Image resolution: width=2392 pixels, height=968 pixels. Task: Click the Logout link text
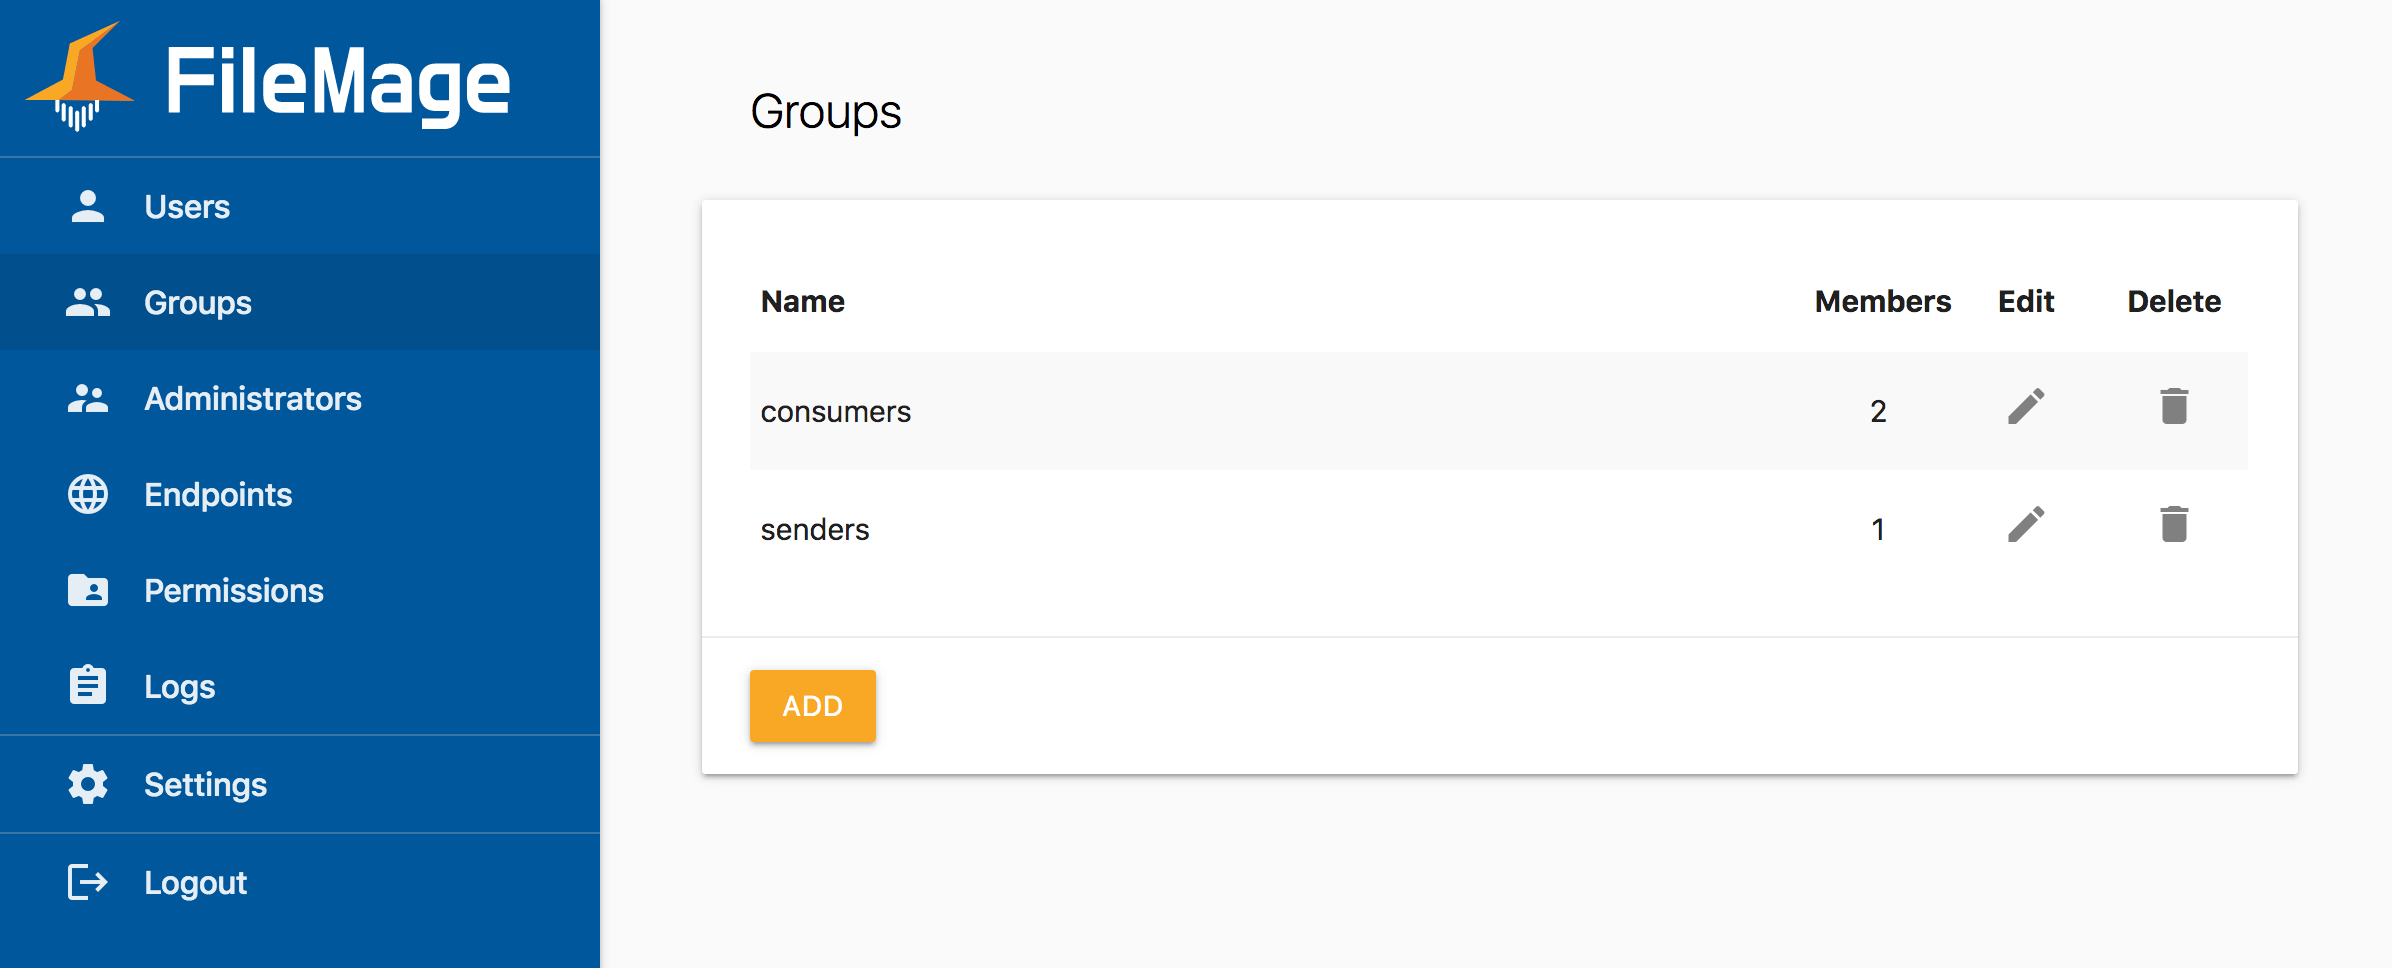click(195, 882)
